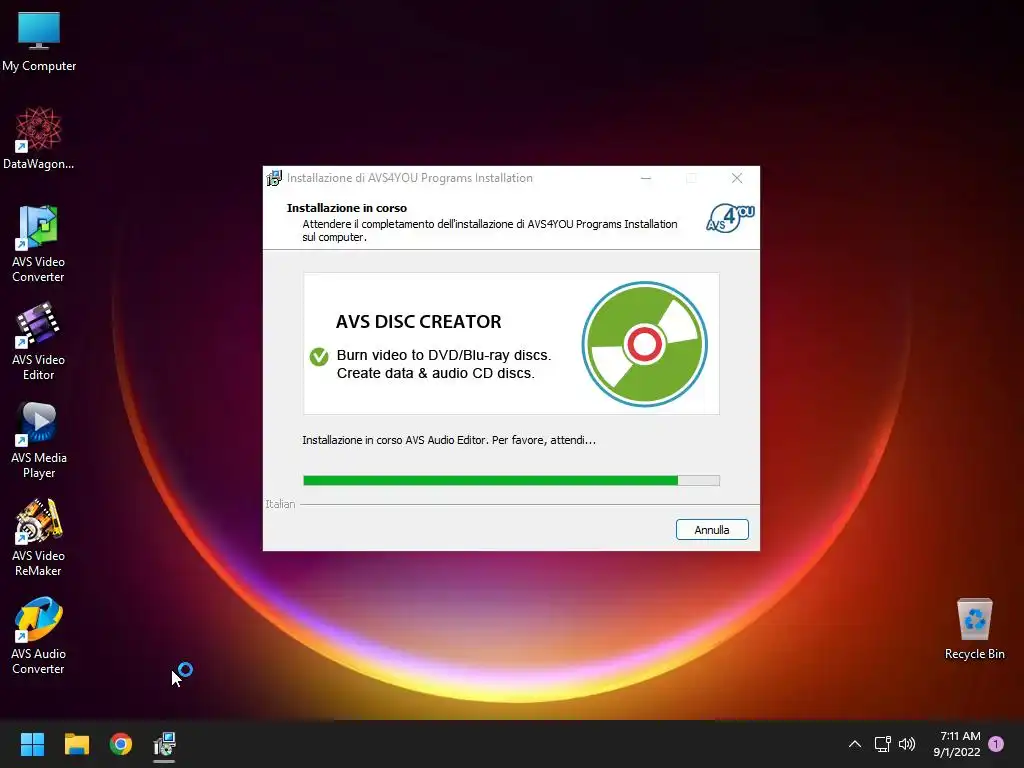Open the My Computer desktop icon
This screenshot has height=768, width=1024.
coord(39,41)
